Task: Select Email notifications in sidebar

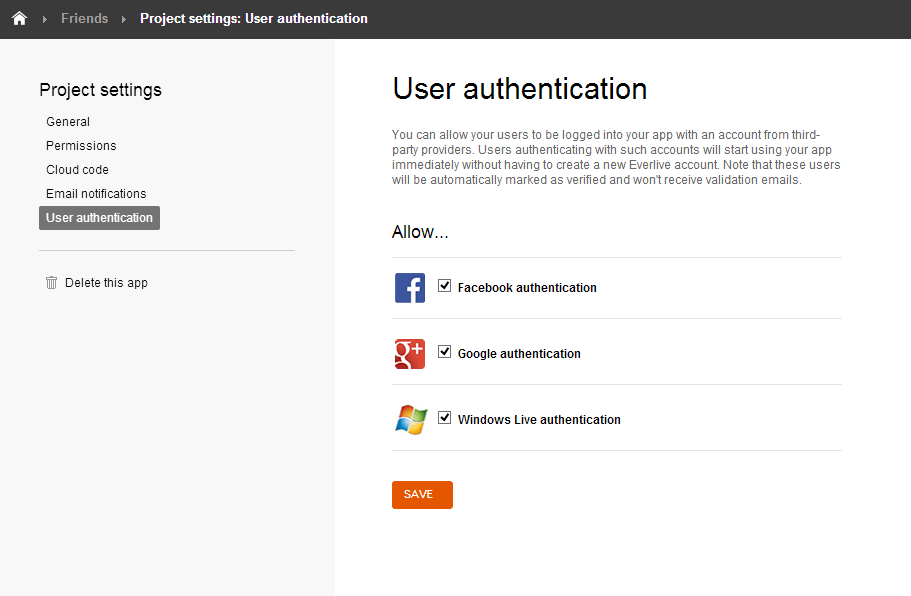Action: 96,194
